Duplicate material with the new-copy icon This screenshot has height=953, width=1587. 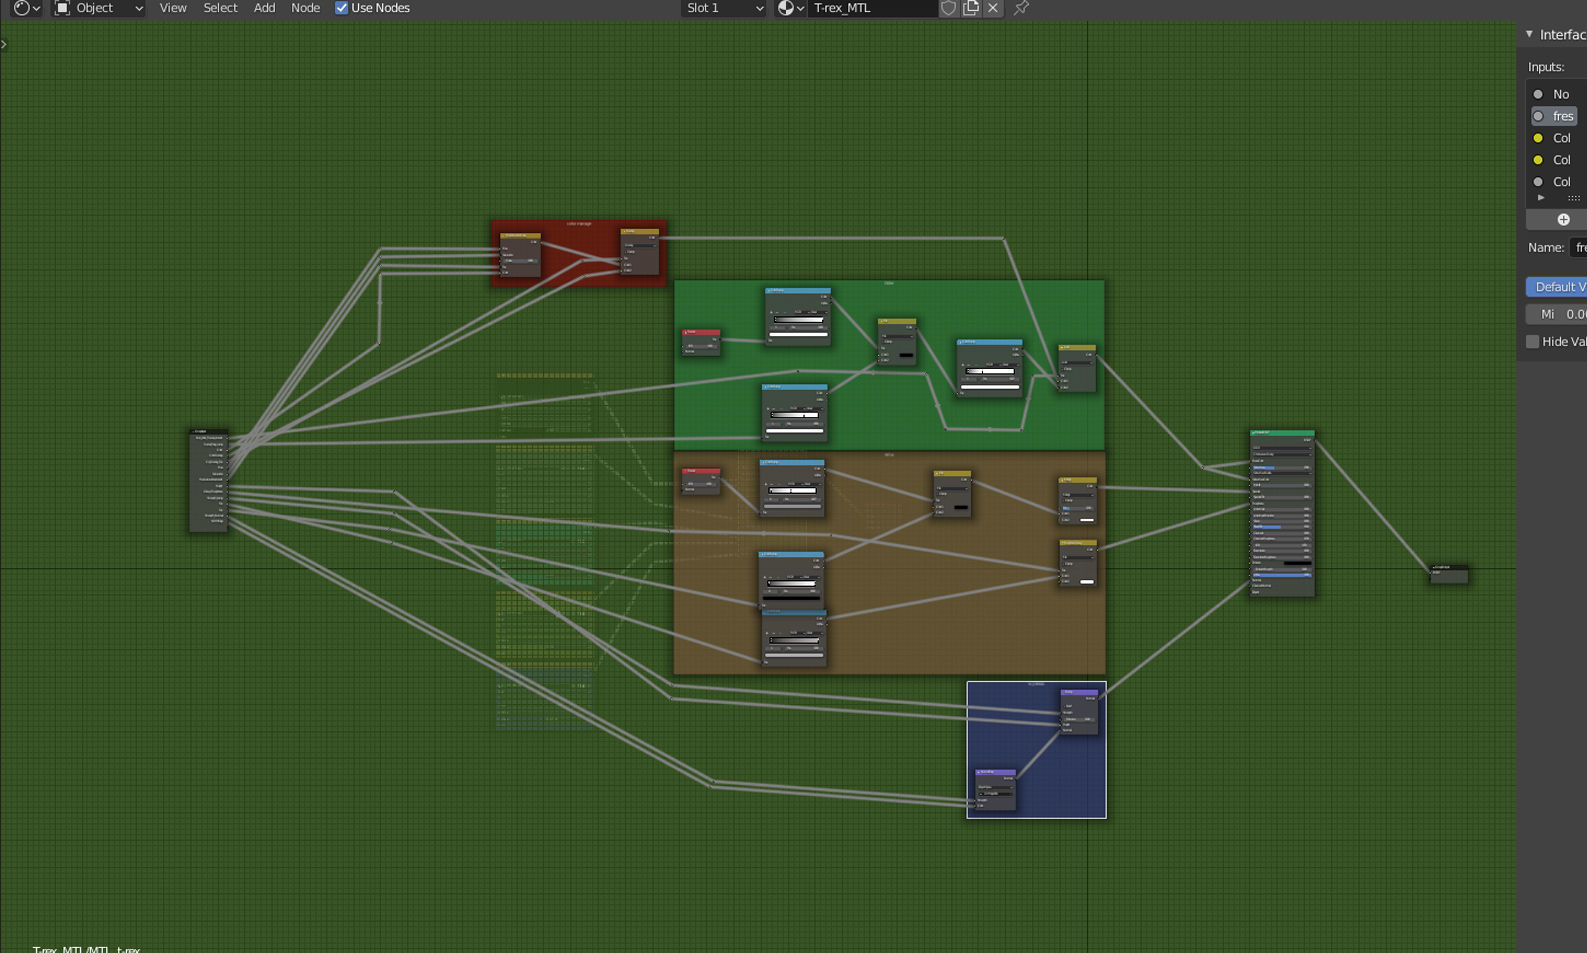[970, 8]
